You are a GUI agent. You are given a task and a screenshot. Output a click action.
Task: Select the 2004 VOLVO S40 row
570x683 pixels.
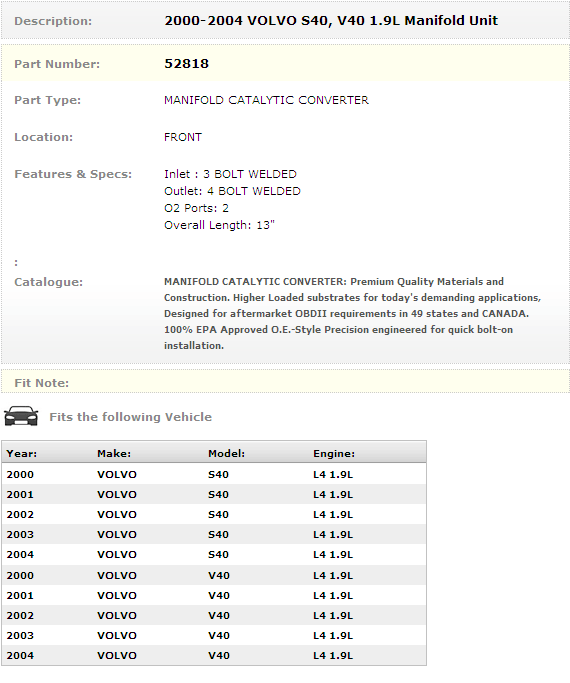coord(214,555)
